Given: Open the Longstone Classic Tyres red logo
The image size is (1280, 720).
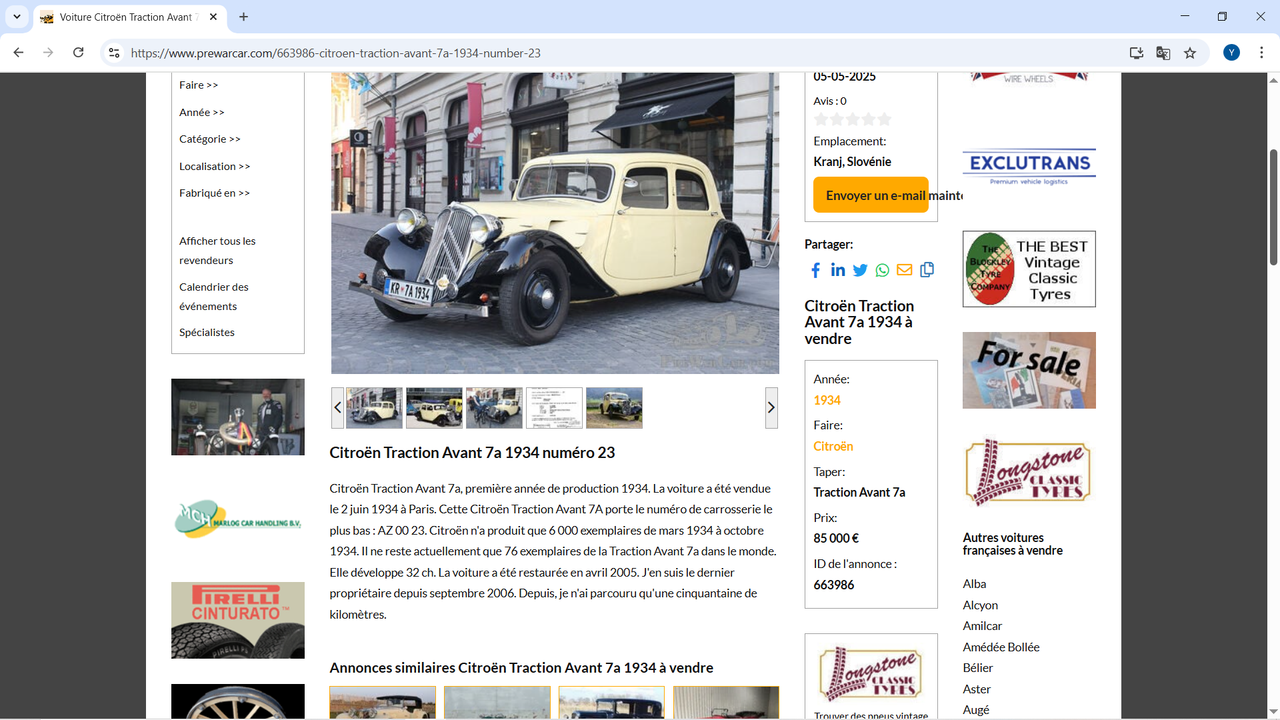Looking at the screenshot, I should pyautogui.click(x=1029, y=472).
